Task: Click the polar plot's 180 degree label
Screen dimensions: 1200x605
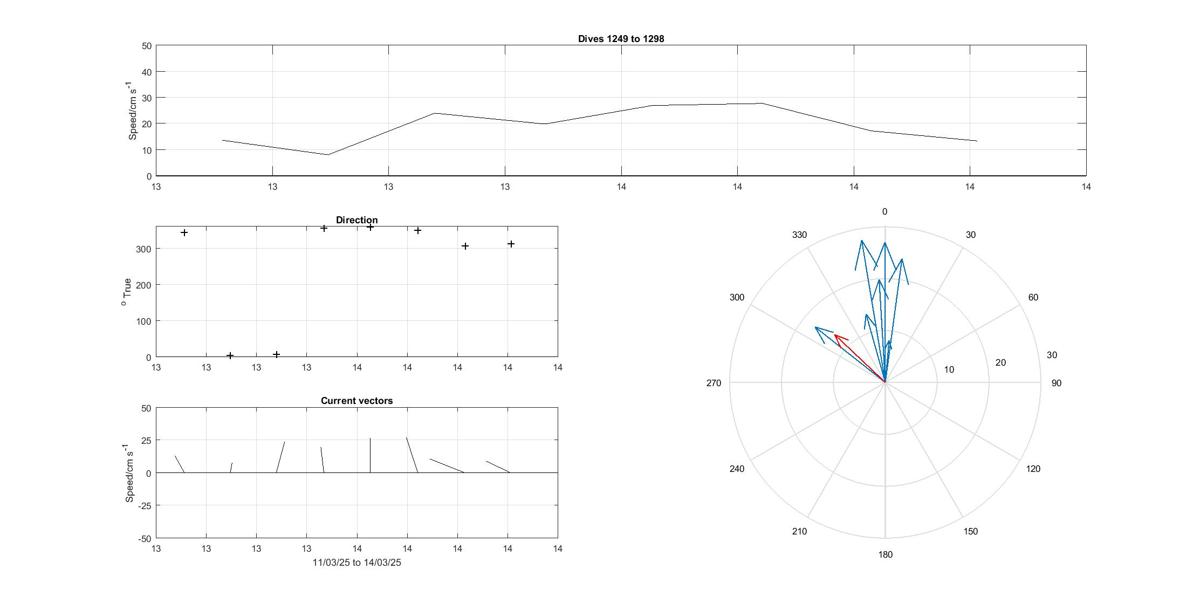Action: click(x=885, y=555)
